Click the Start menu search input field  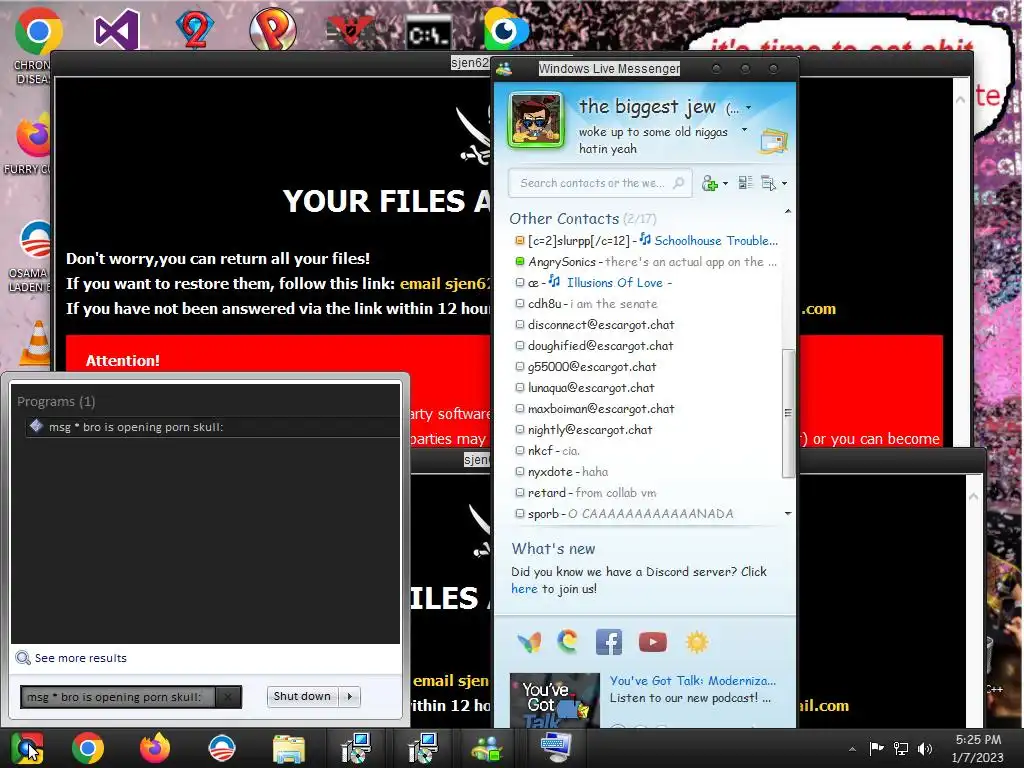click(x=118, y=697)
